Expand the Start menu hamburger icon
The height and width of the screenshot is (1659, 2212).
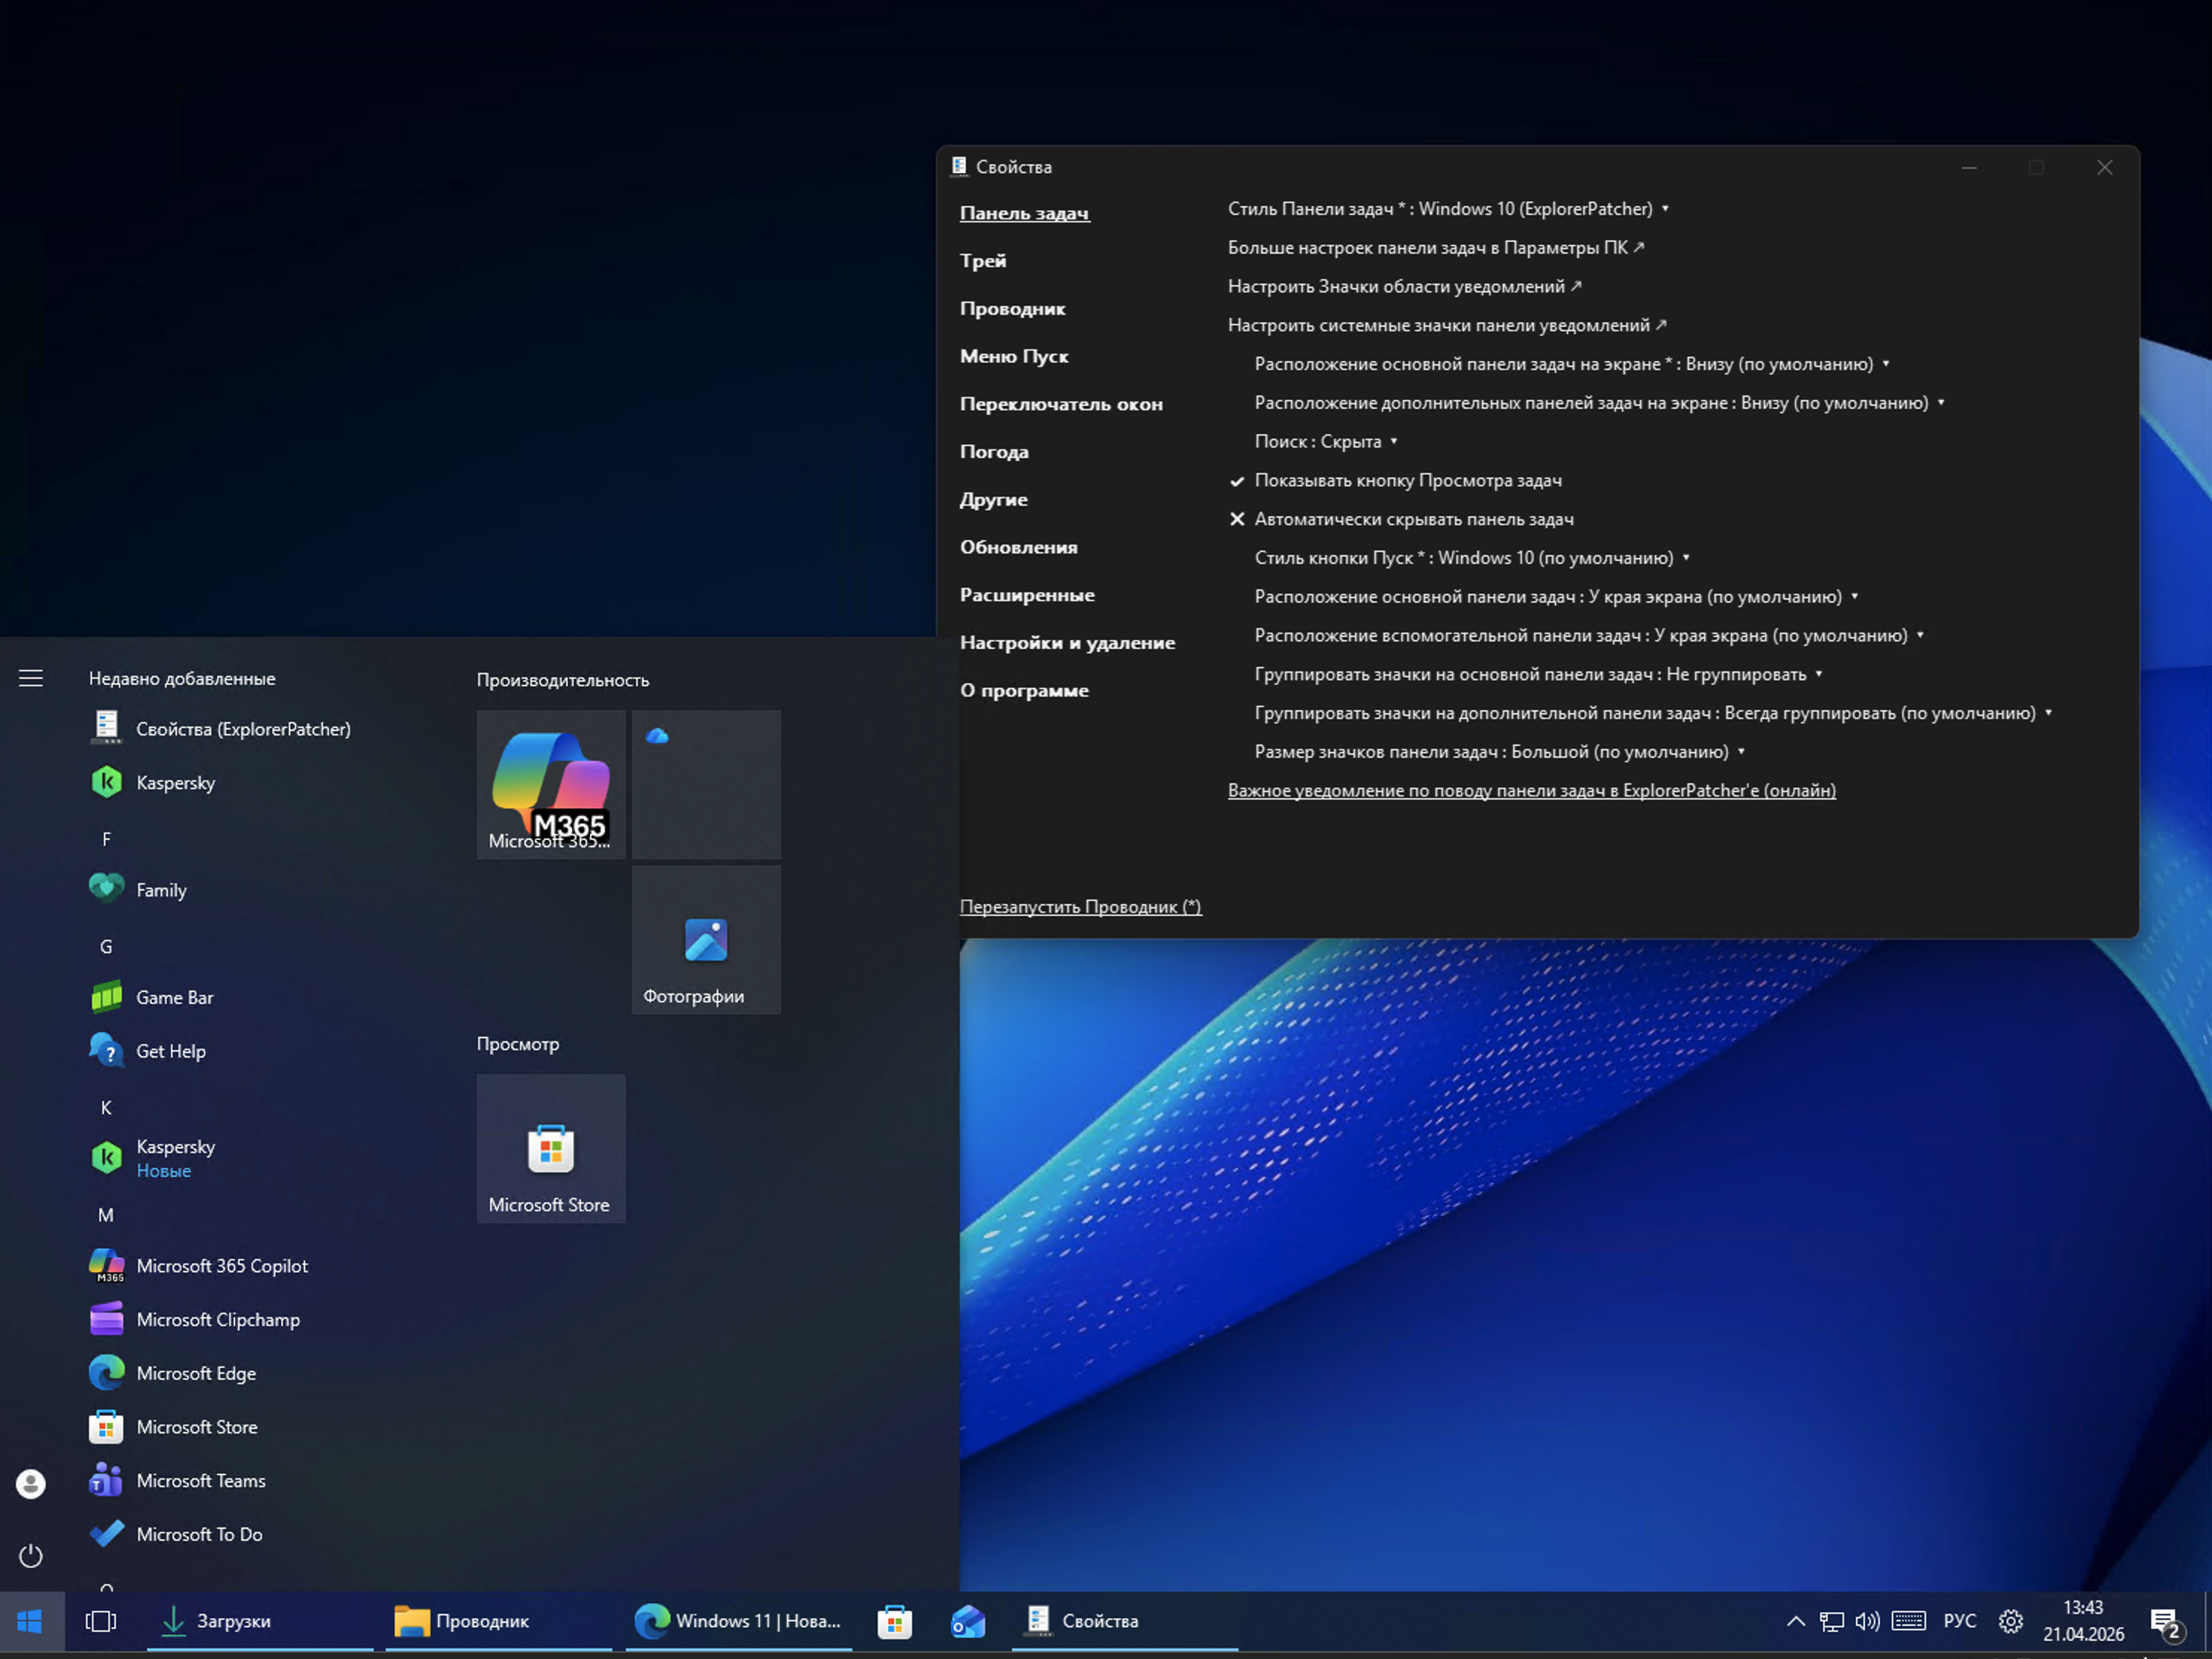click(31, 679)
